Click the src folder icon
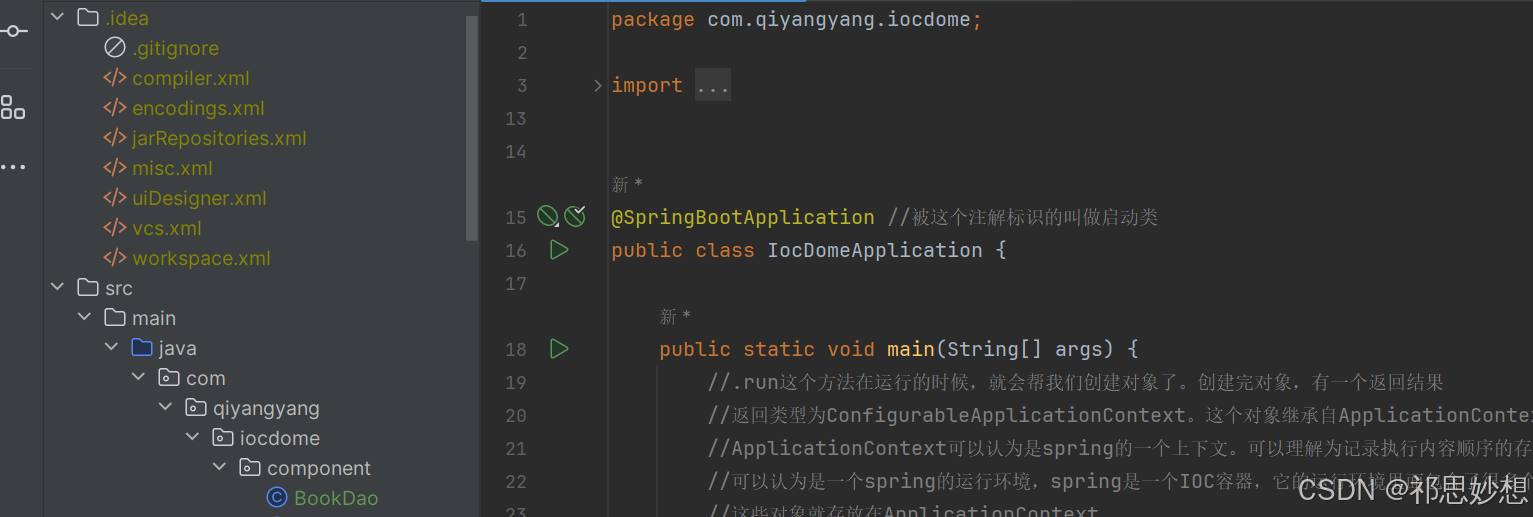The width and height of the screenshot is (1533, 517). coord(88,288)
